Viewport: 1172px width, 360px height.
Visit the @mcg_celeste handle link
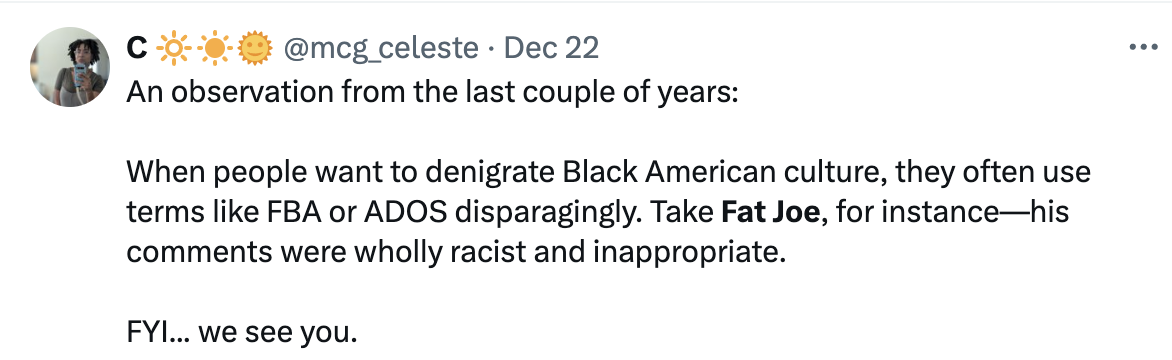[380, 49]
